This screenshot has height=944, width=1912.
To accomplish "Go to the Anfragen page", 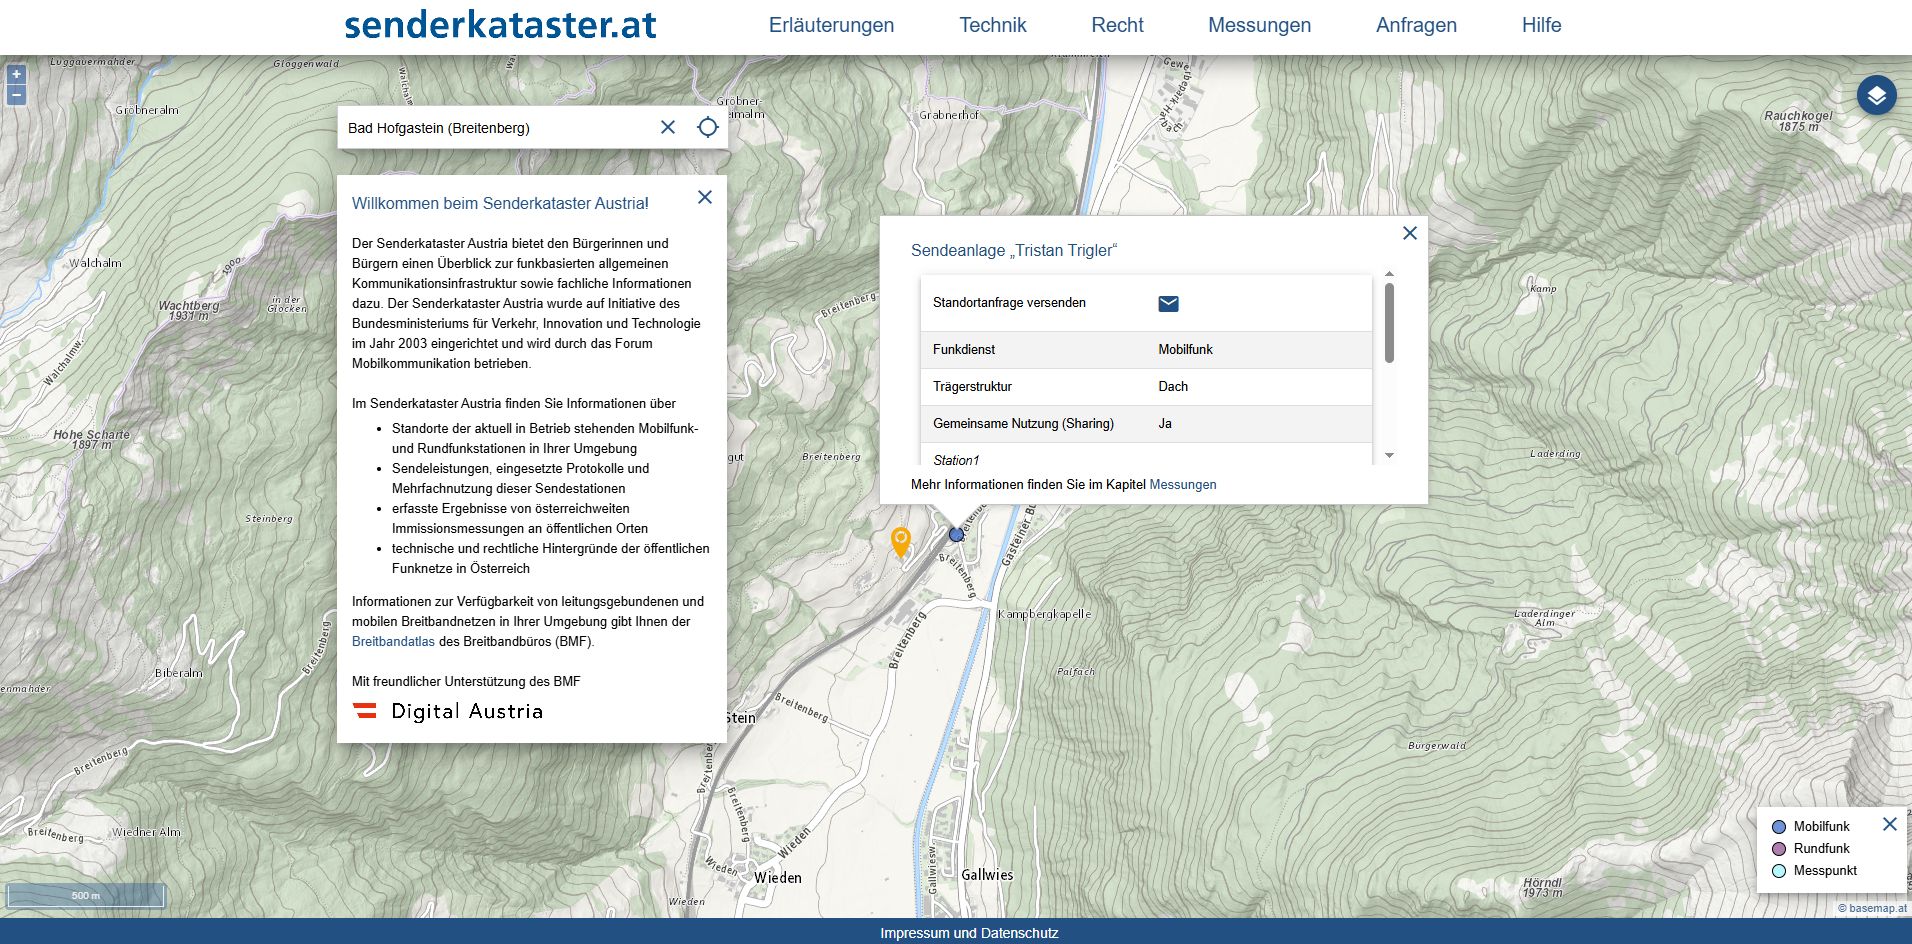I will pos(1416,26).
